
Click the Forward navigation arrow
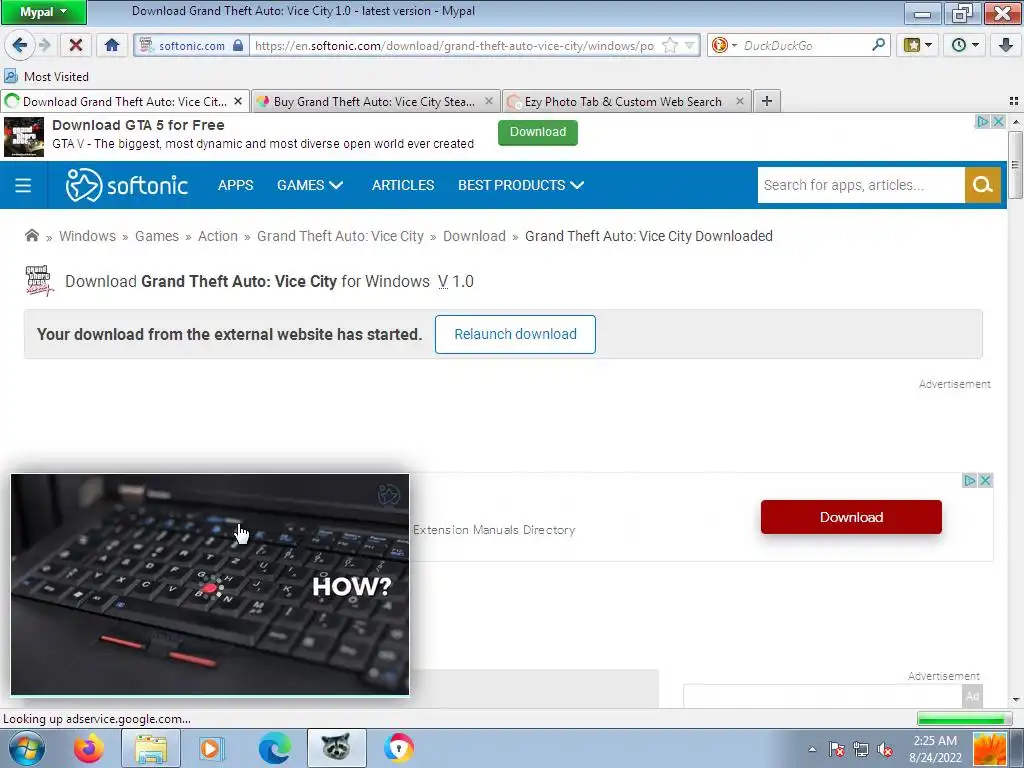coord(44,45)
